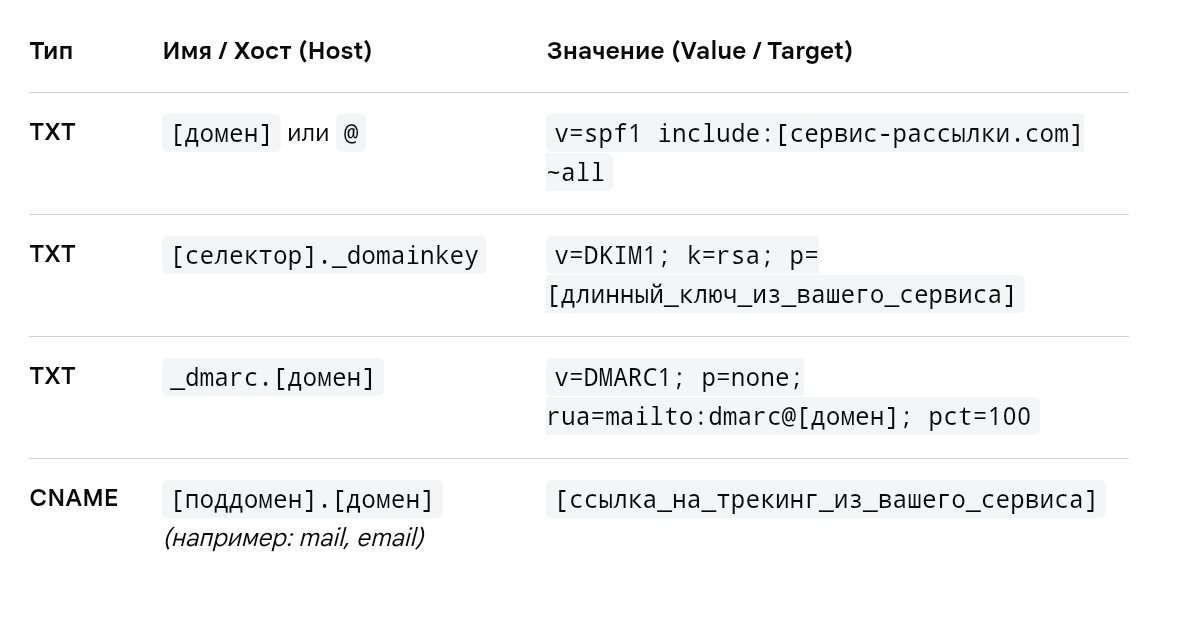Select the '[домен]' host code chip
This screenshot has width=1200, height=624.
pyautogui.click(x=222, y=133)
